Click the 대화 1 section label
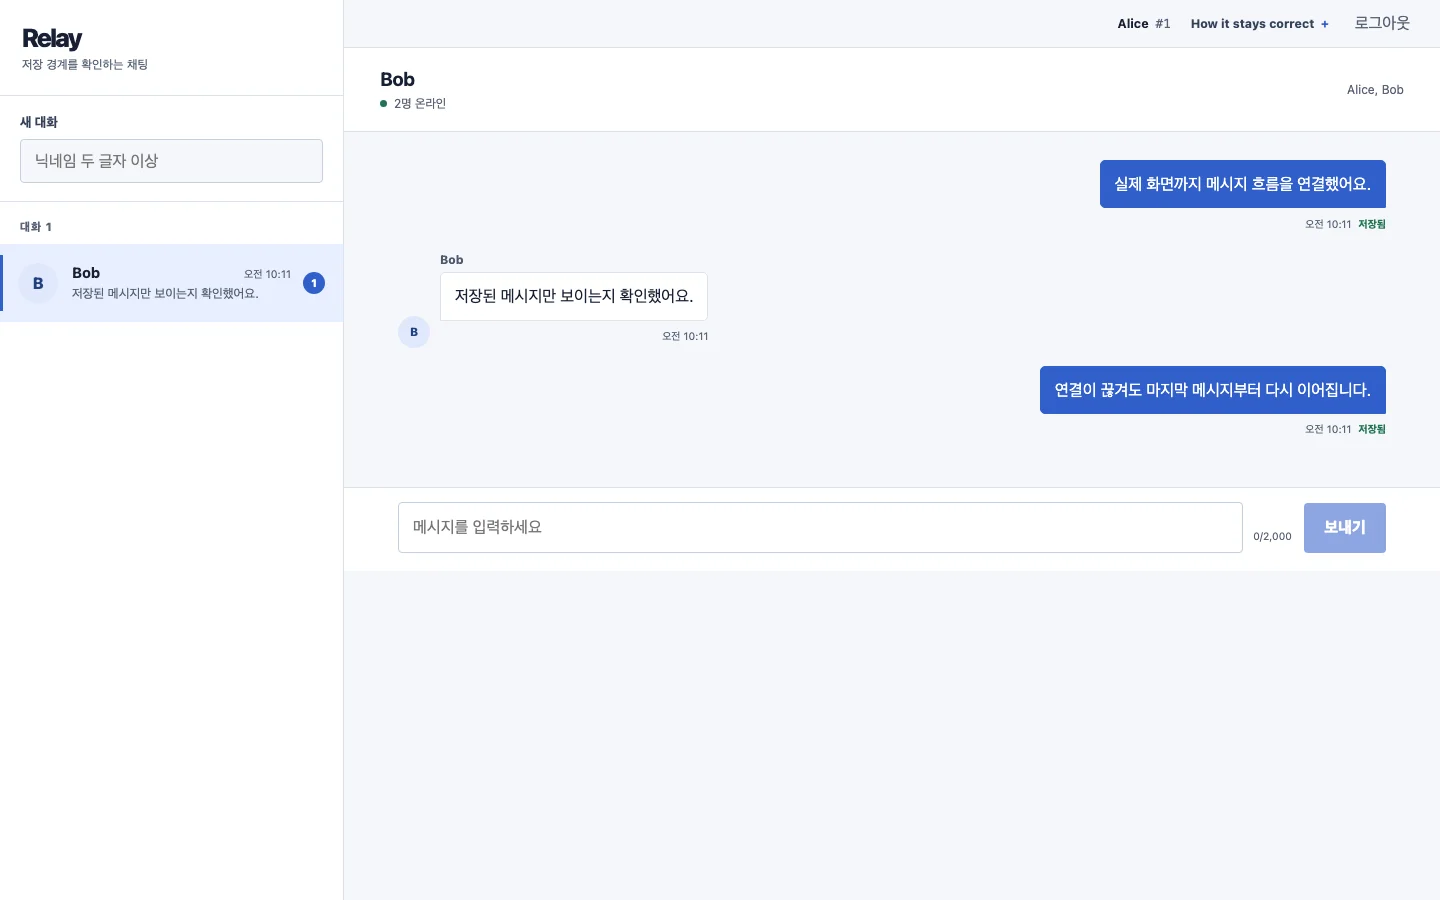 [36, 227]
